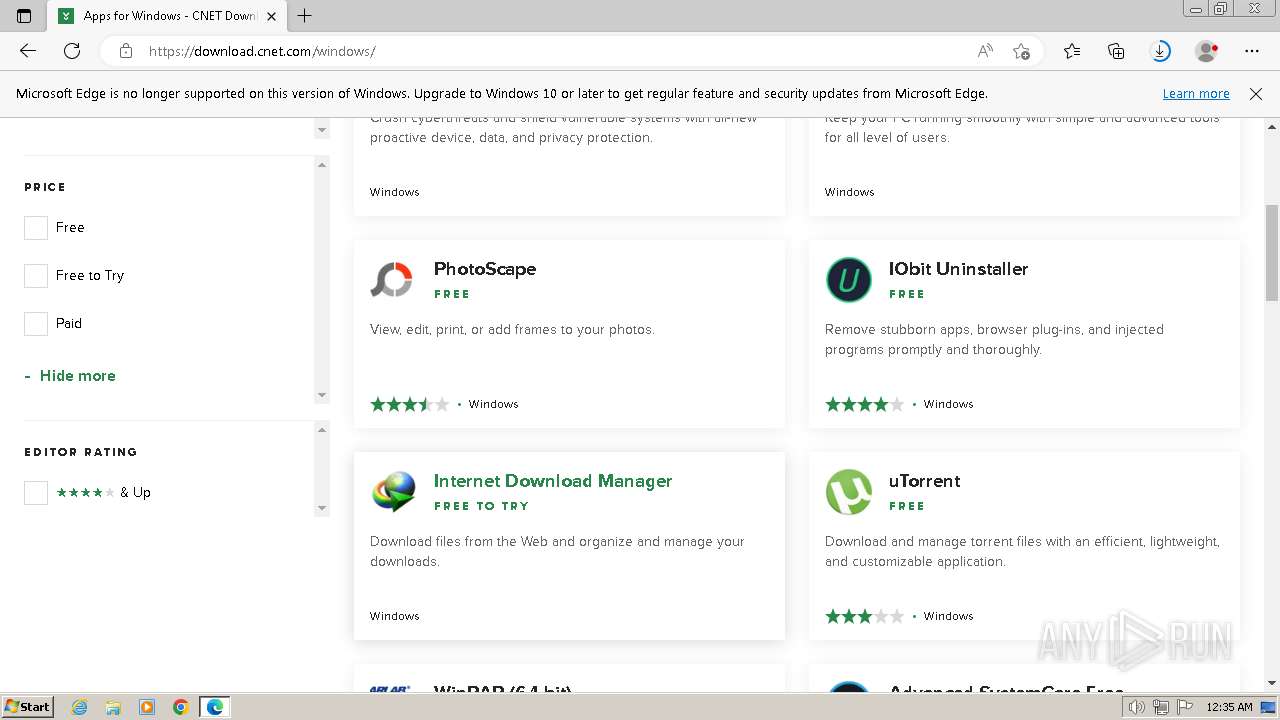Viewport: 1280px width, 720px height.
Task: Add this page to favorites star
Action: point(1021,51)
